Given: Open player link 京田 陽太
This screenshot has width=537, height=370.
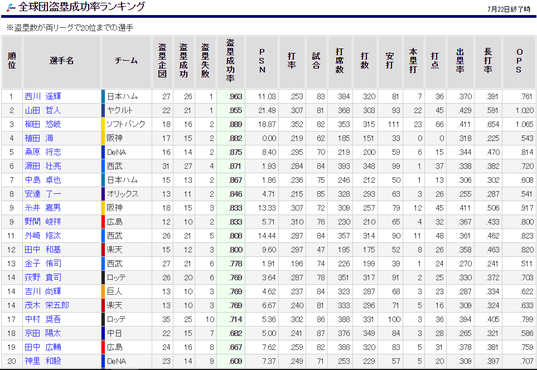Looking at the screenshot, I should (x=43, y=333).
